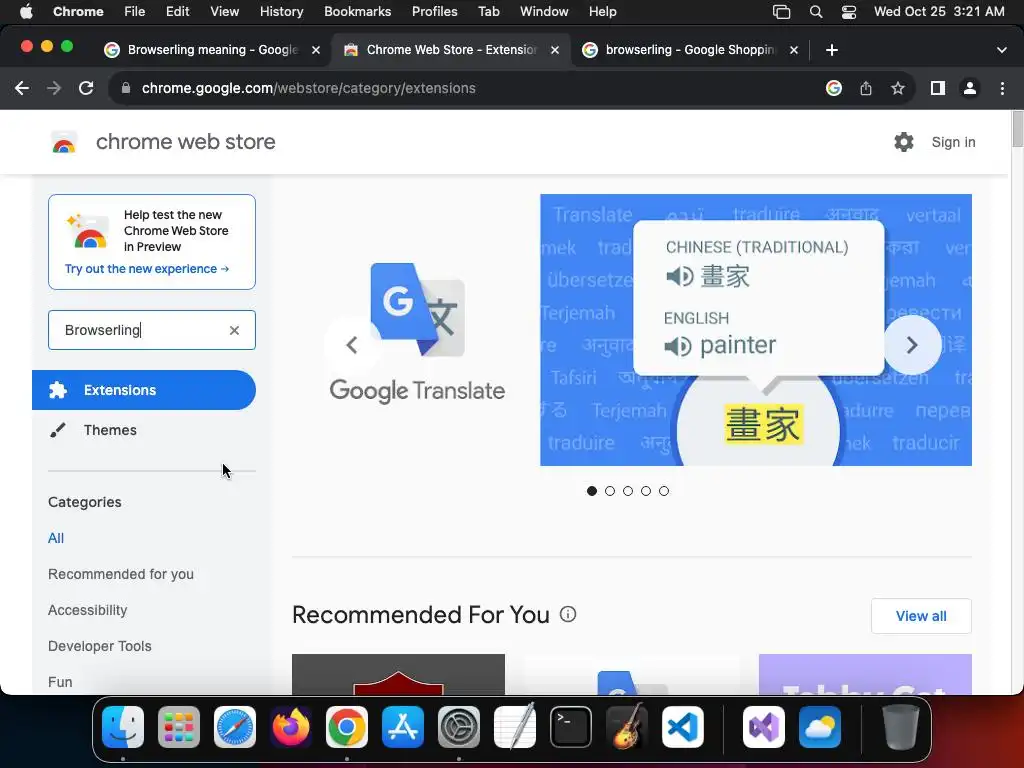Open the Google icon in the address bar
1024x768 pixels.
(x=834, y=88)
